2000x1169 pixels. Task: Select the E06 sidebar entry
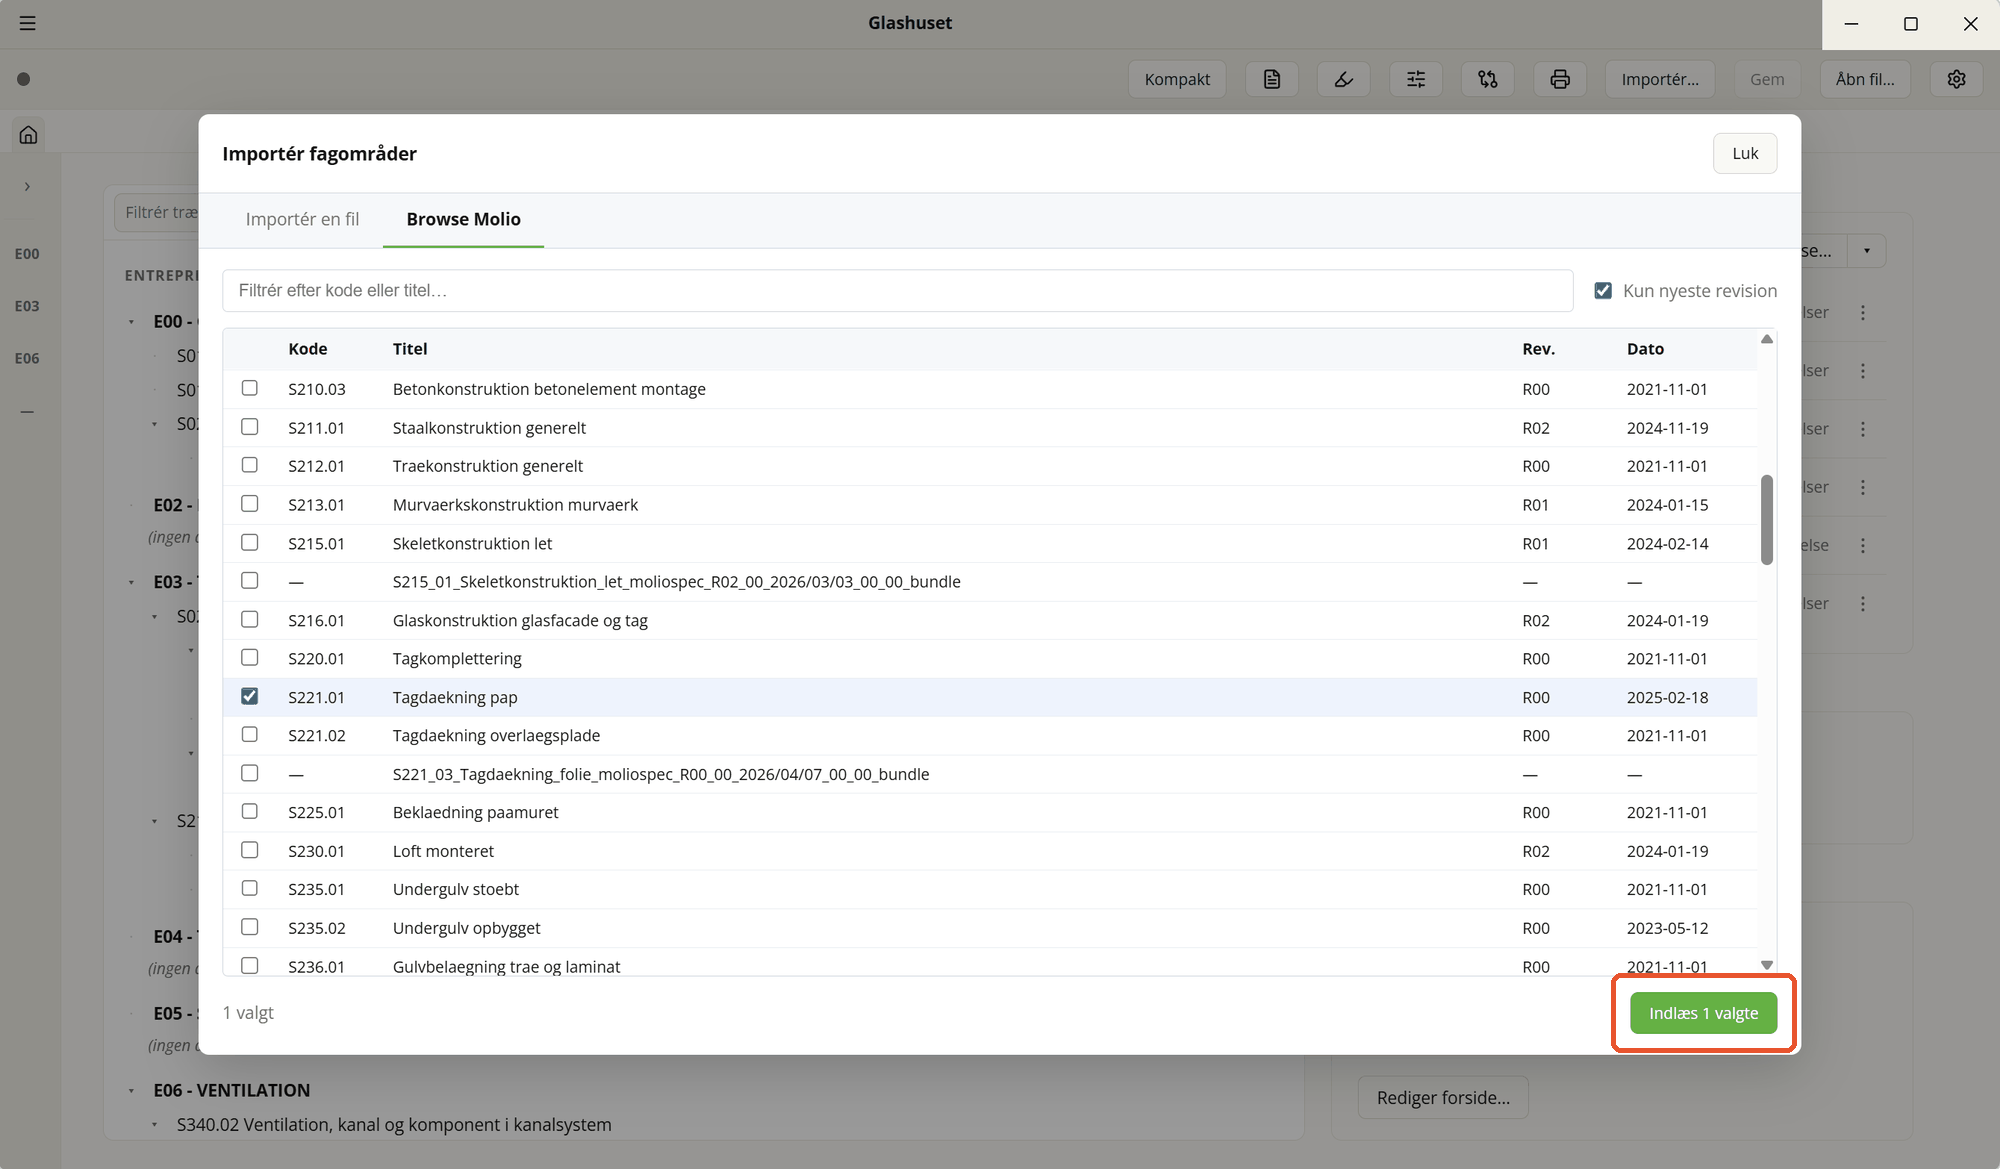pyautogui.click(x=27, y=358)
